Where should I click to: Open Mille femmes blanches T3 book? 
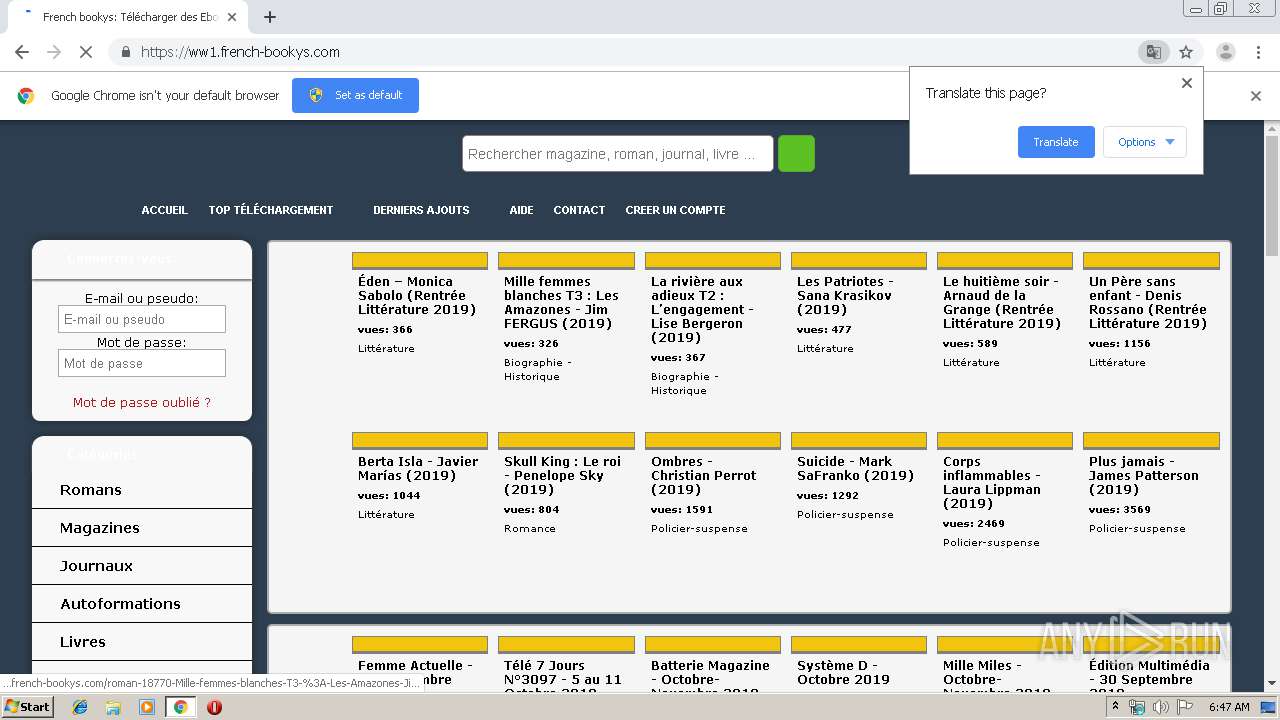click(x=561, y=302)
